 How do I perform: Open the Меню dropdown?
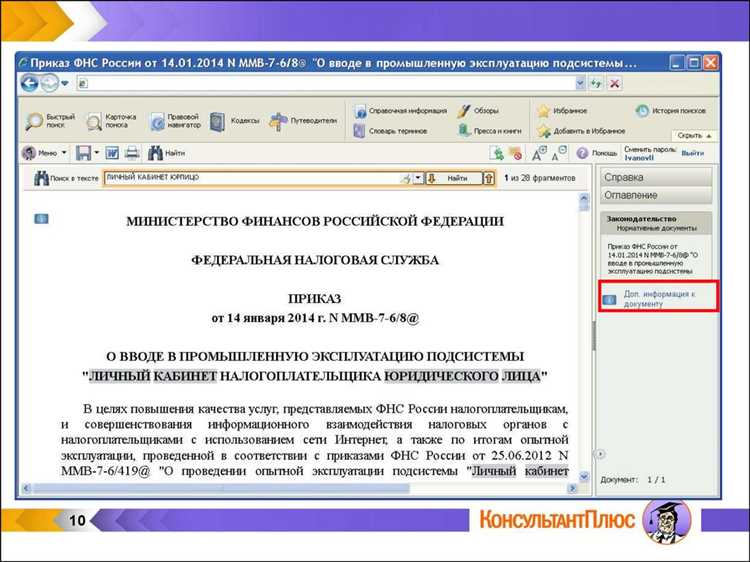[44, 153]
